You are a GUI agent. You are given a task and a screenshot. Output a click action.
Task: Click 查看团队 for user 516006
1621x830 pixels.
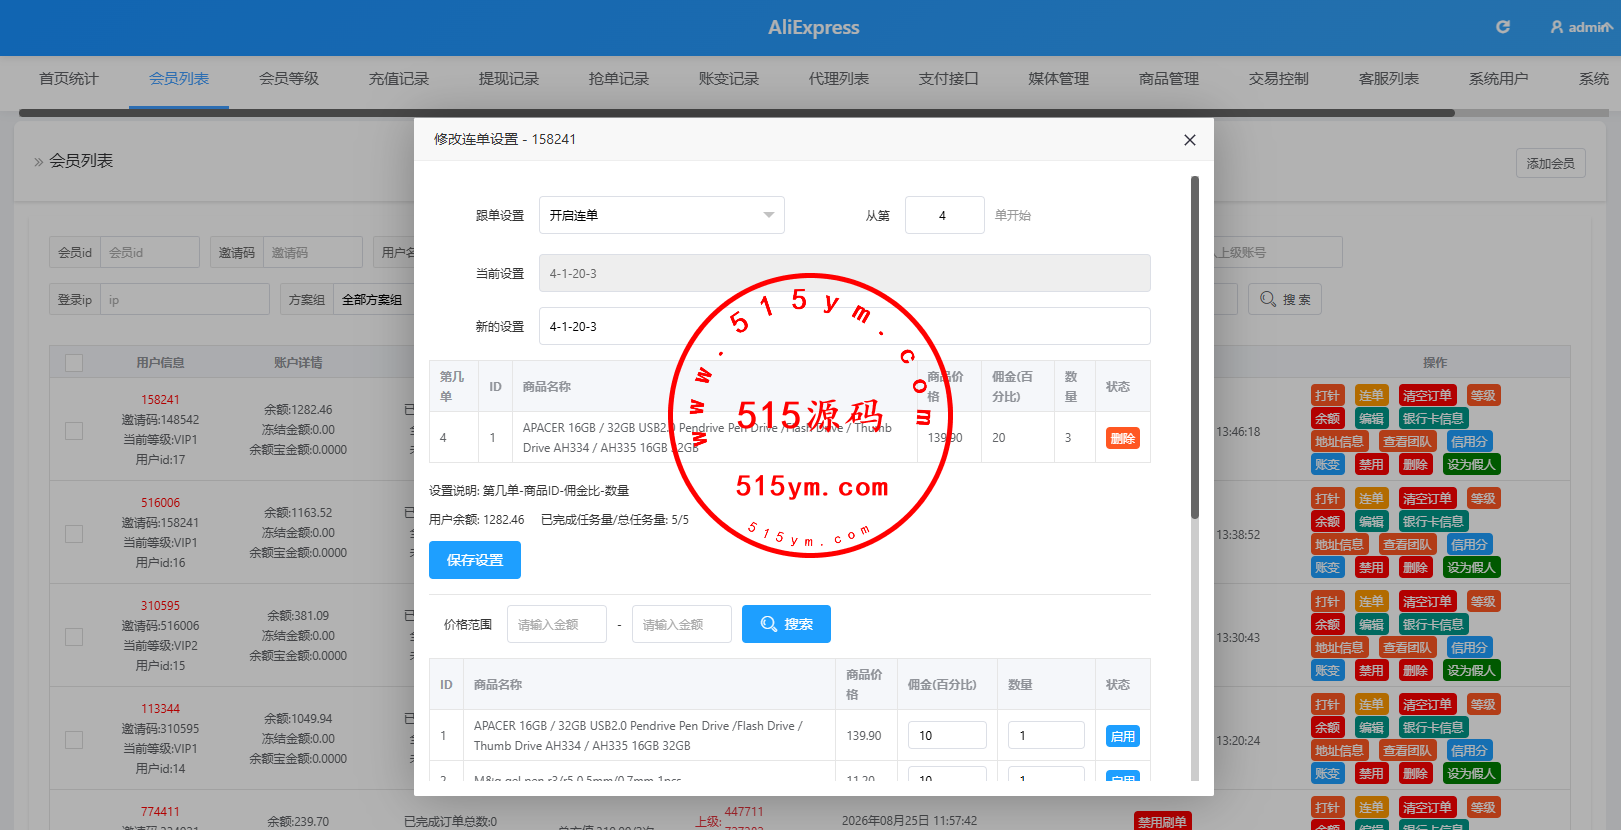[1407, 544]
